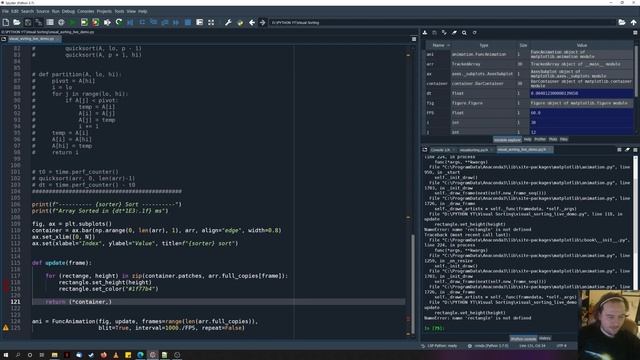The image size is (640, 360).
Task: Start debugging the file
Action: click(130, 22)
